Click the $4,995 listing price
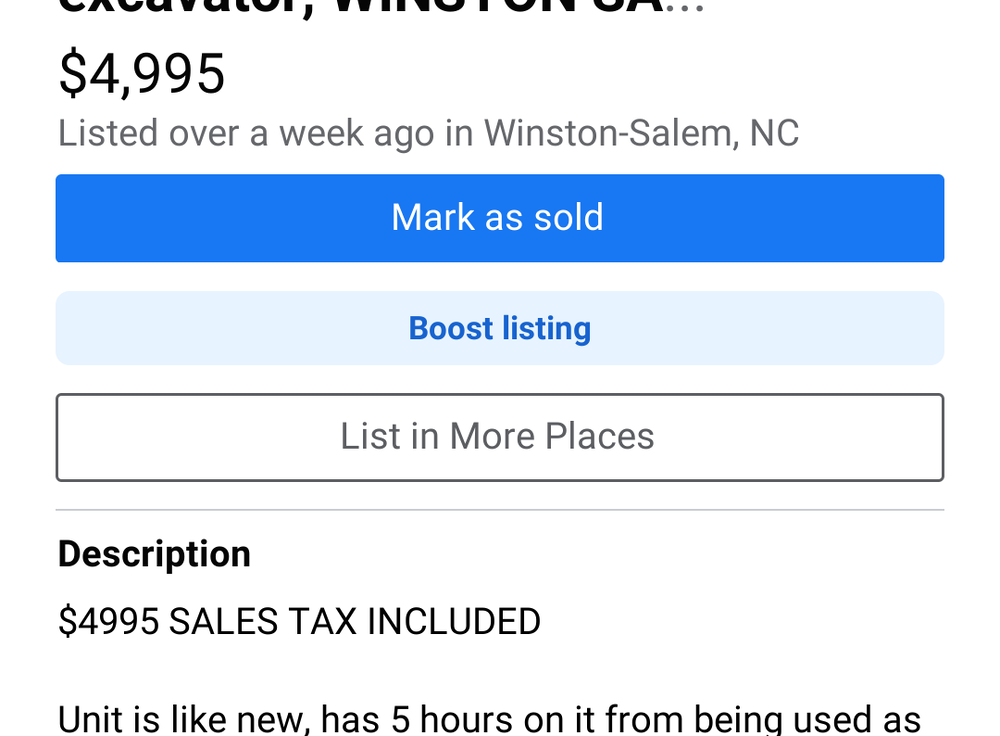 click(x=142, y=74)
